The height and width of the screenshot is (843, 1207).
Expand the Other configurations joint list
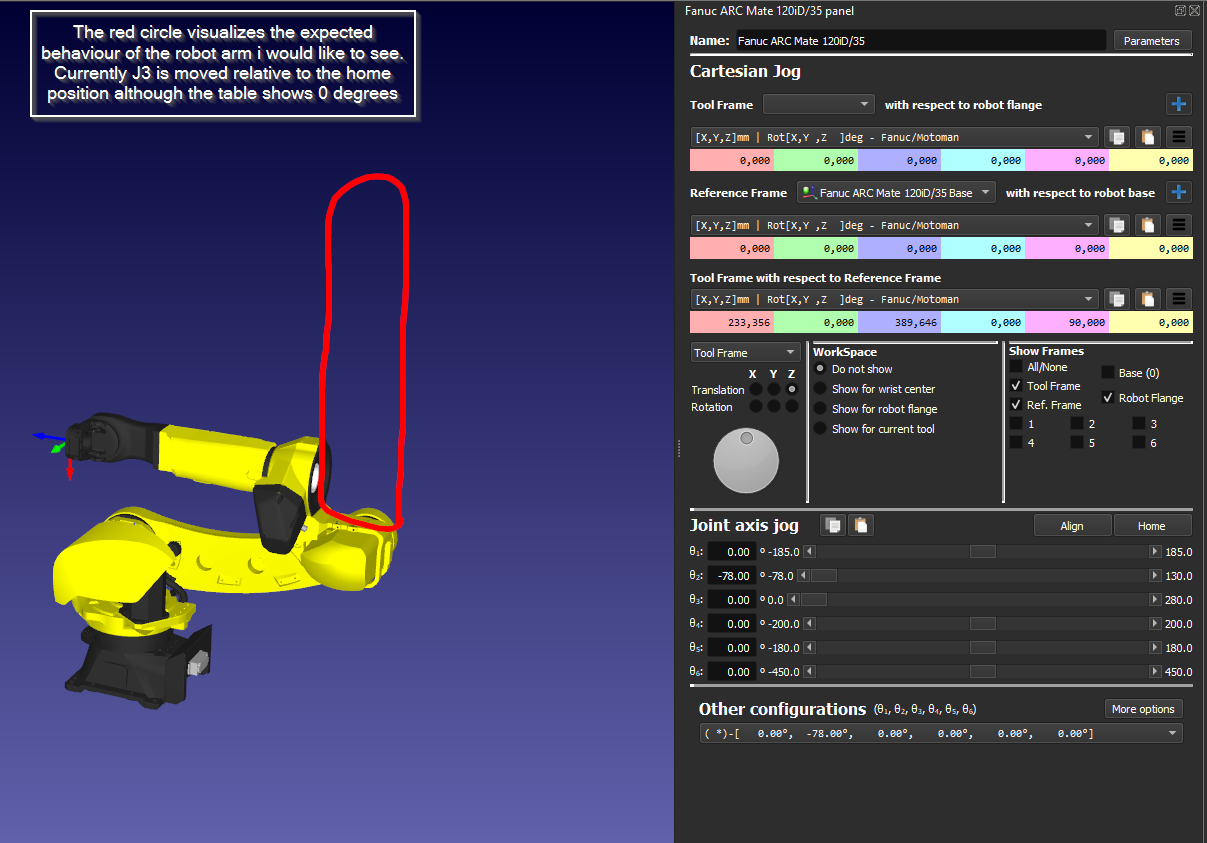click(1172, 734)
